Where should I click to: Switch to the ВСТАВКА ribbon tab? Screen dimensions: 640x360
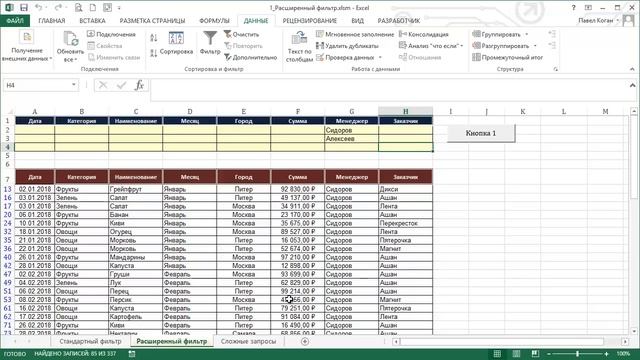click(92, 20)
